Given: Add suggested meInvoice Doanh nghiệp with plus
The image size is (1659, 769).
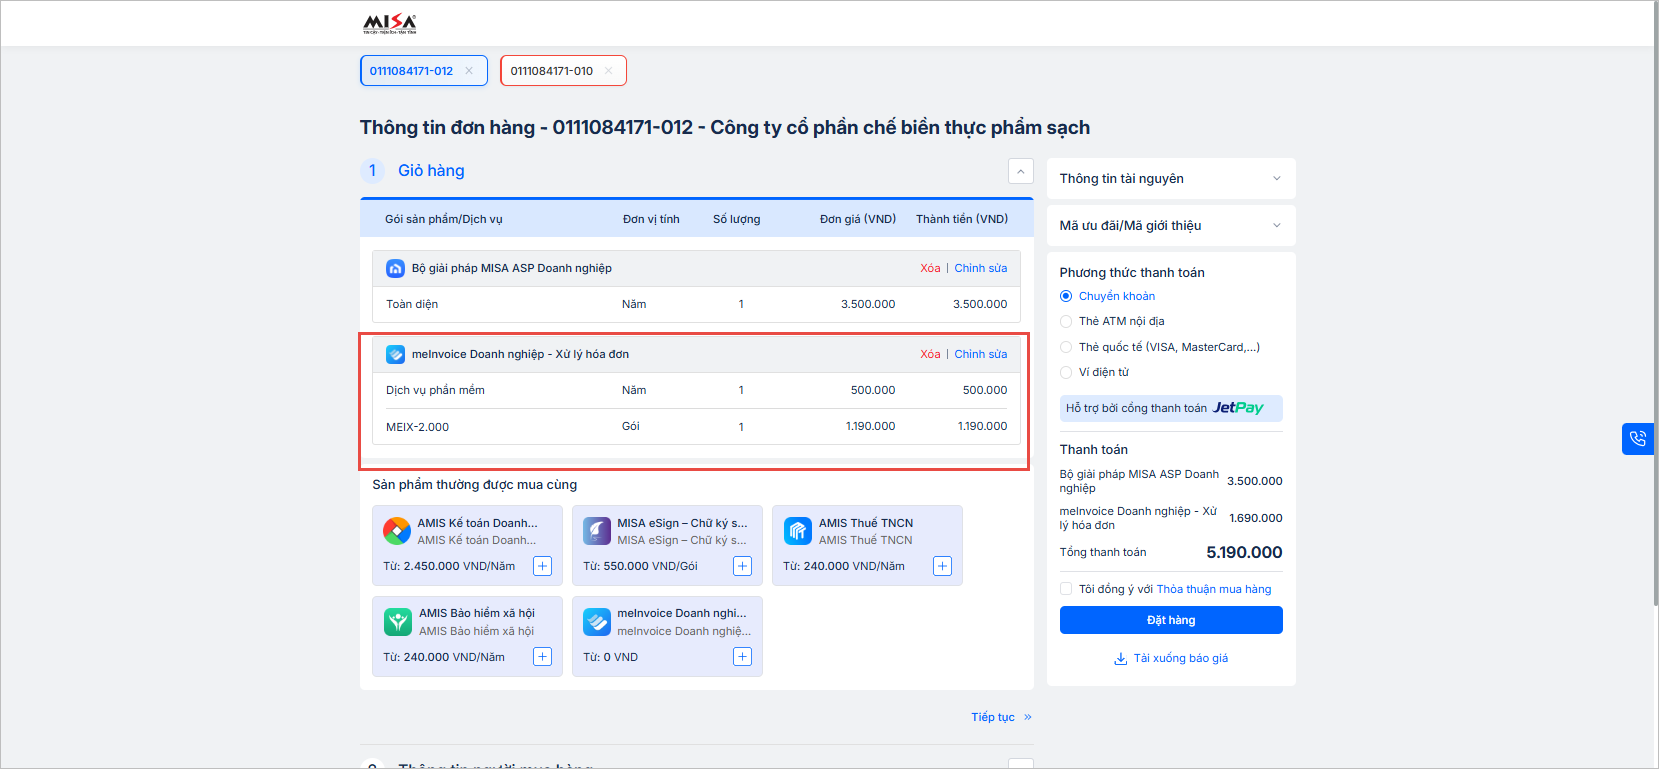Looking at the screenshot, I should click(742, 657).
